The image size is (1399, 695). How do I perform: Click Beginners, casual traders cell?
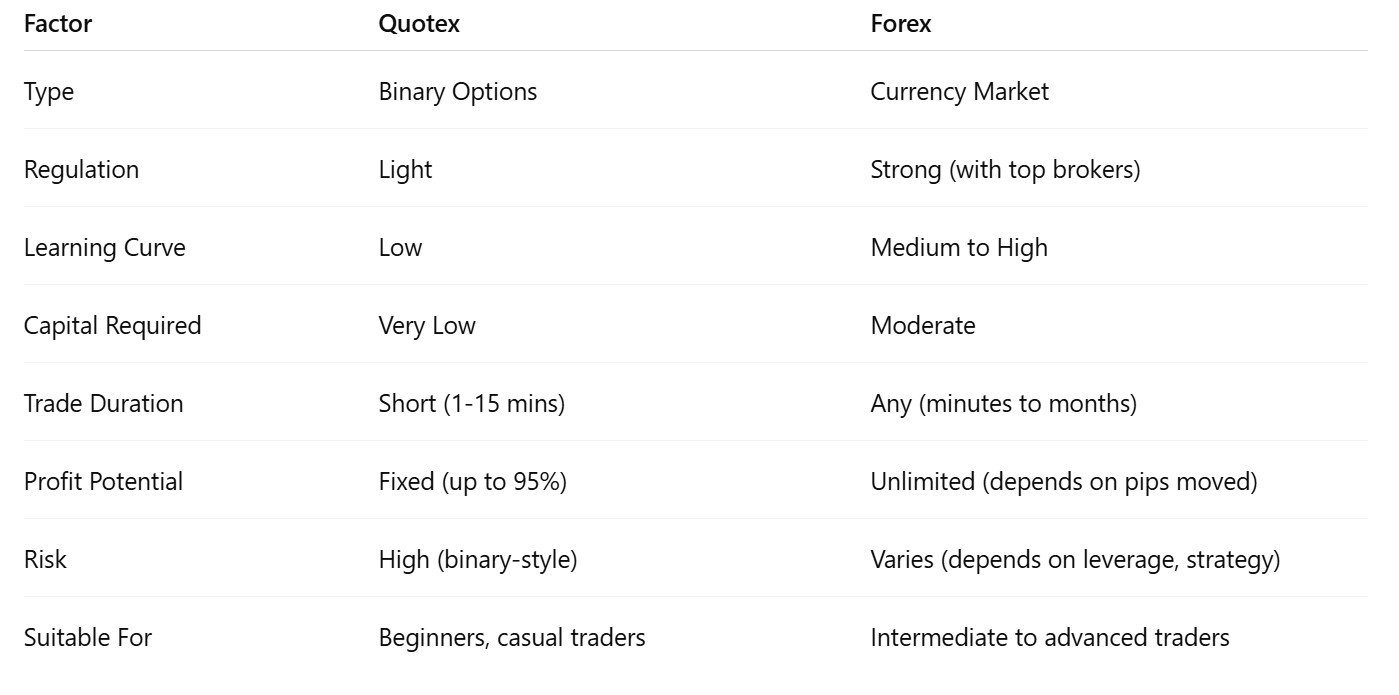click(x=512, y=638)
